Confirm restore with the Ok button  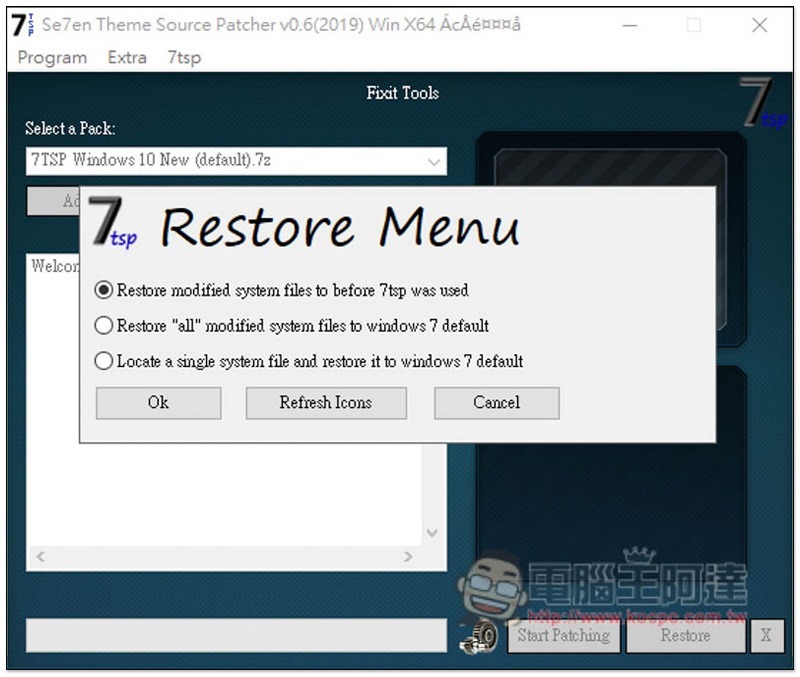[x=159, y=403]
